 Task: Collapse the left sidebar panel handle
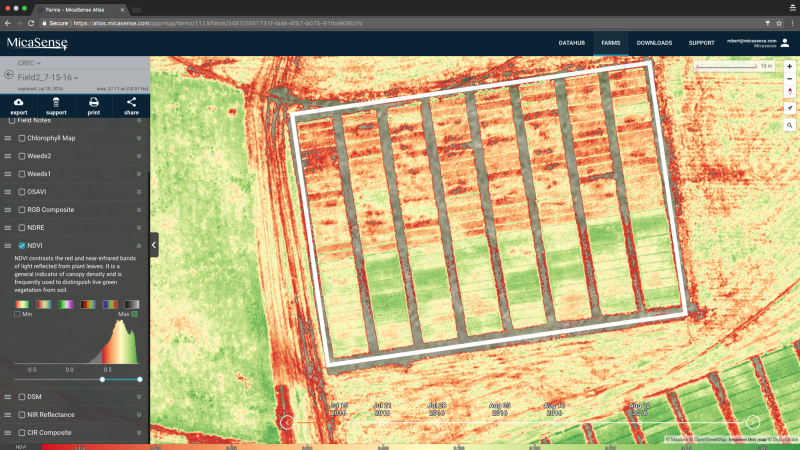click(154, 244)
